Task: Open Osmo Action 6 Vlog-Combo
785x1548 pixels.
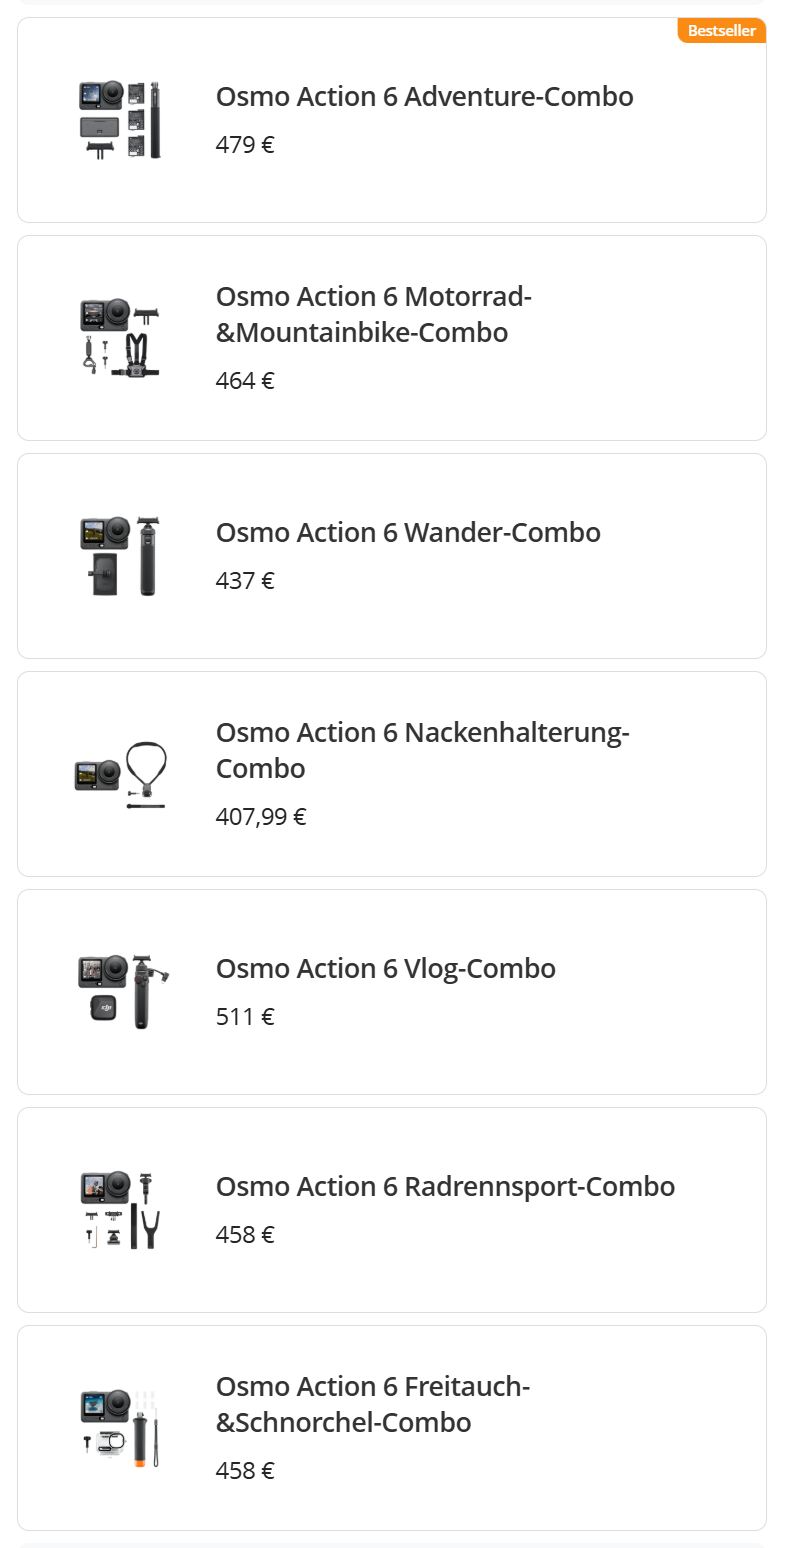Action: pyautogui.click(x=385, y=969)
